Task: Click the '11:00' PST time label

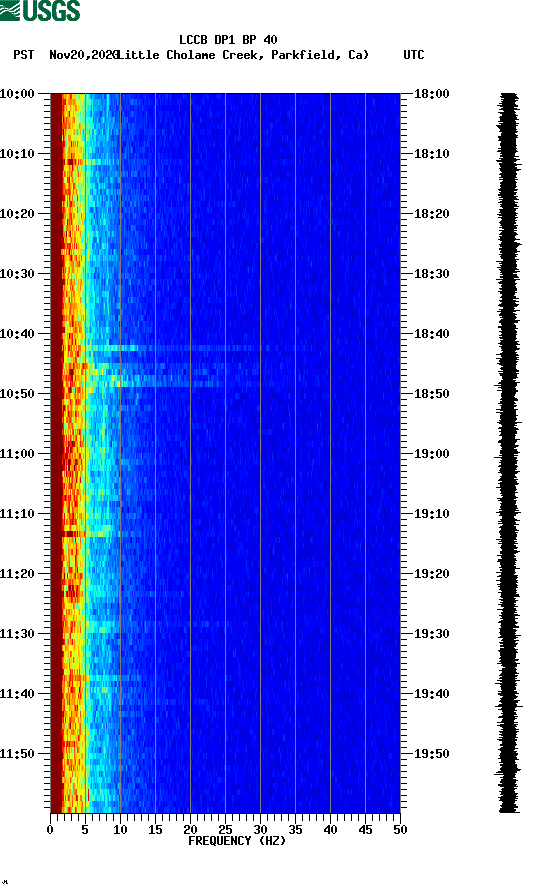Action: tap(17, 453)
